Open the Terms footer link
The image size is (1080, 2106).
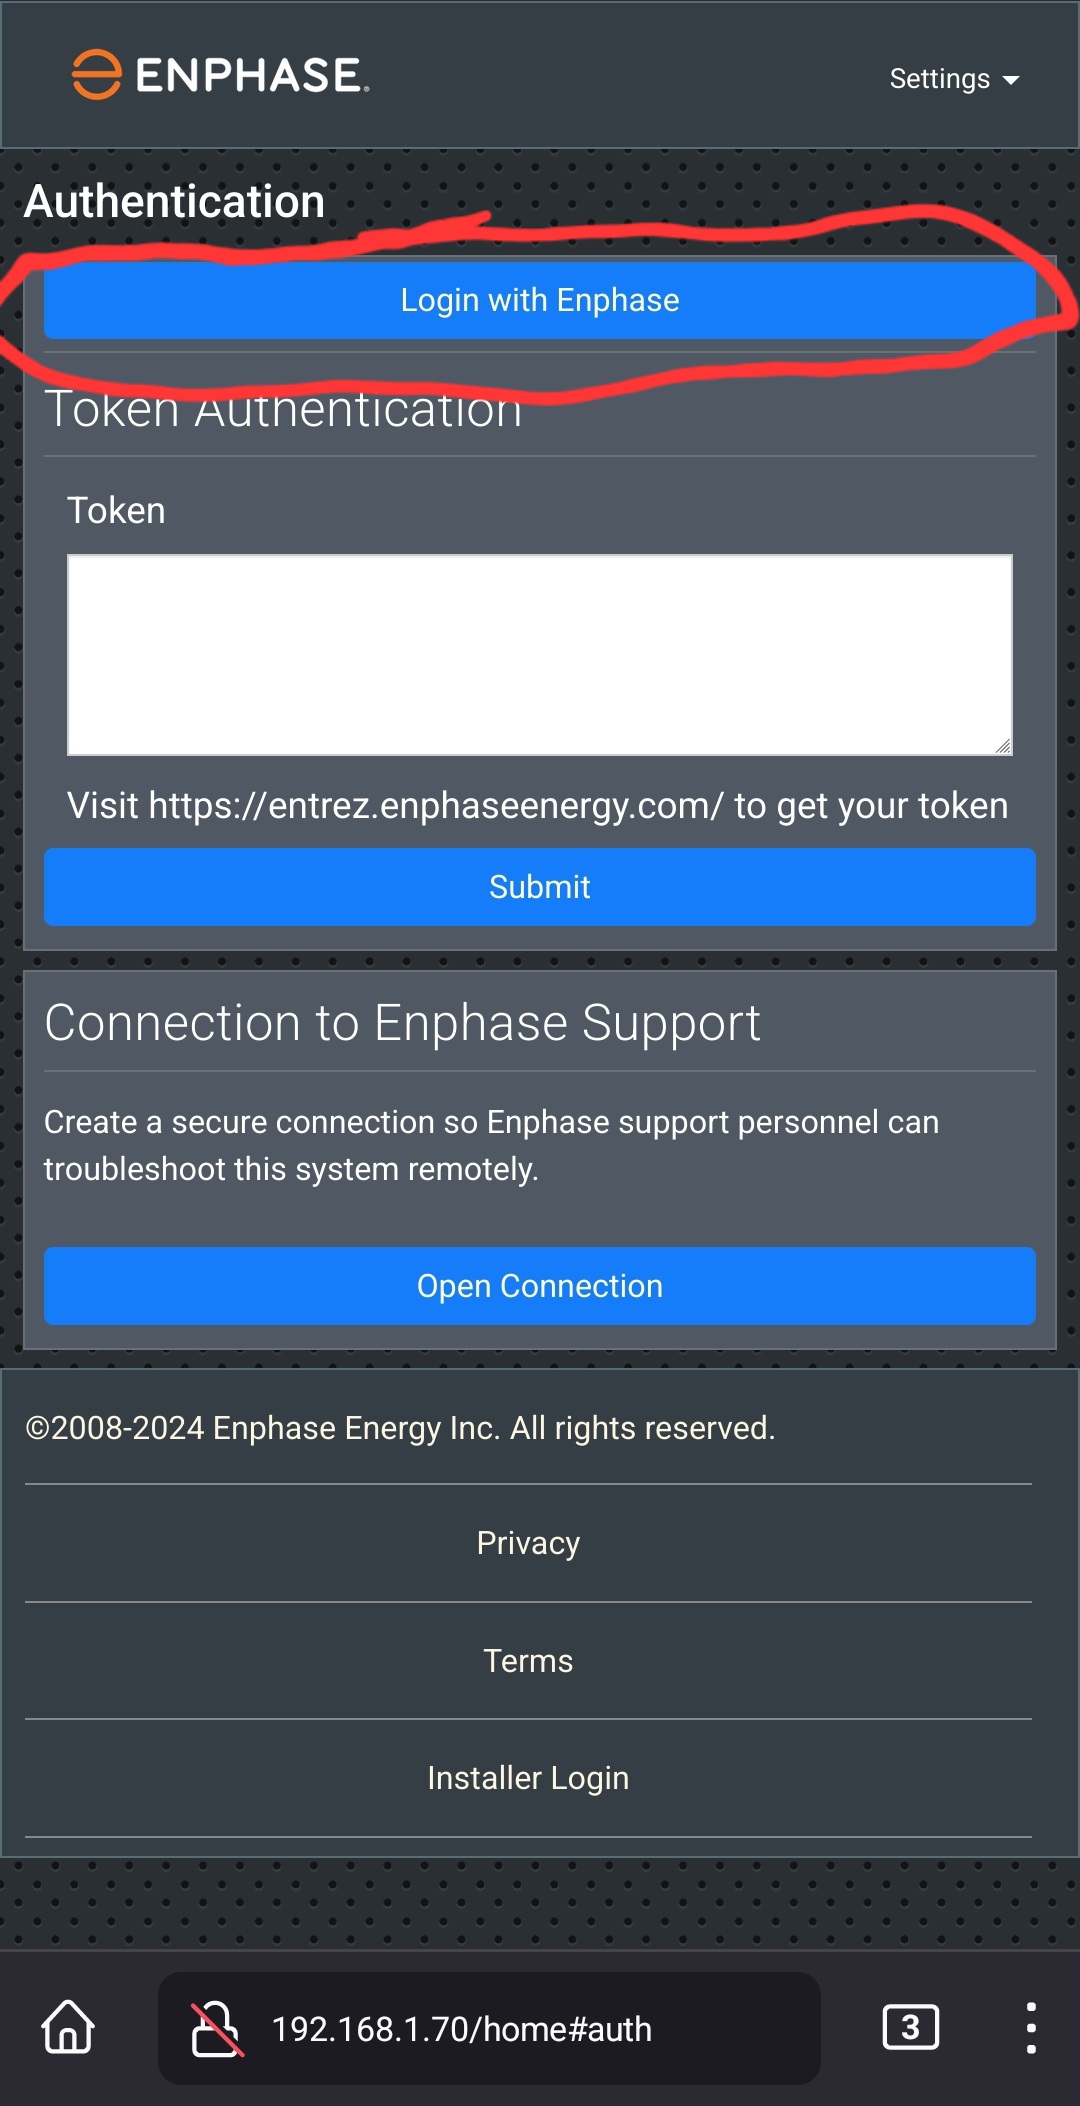(x=528, y=1661)
